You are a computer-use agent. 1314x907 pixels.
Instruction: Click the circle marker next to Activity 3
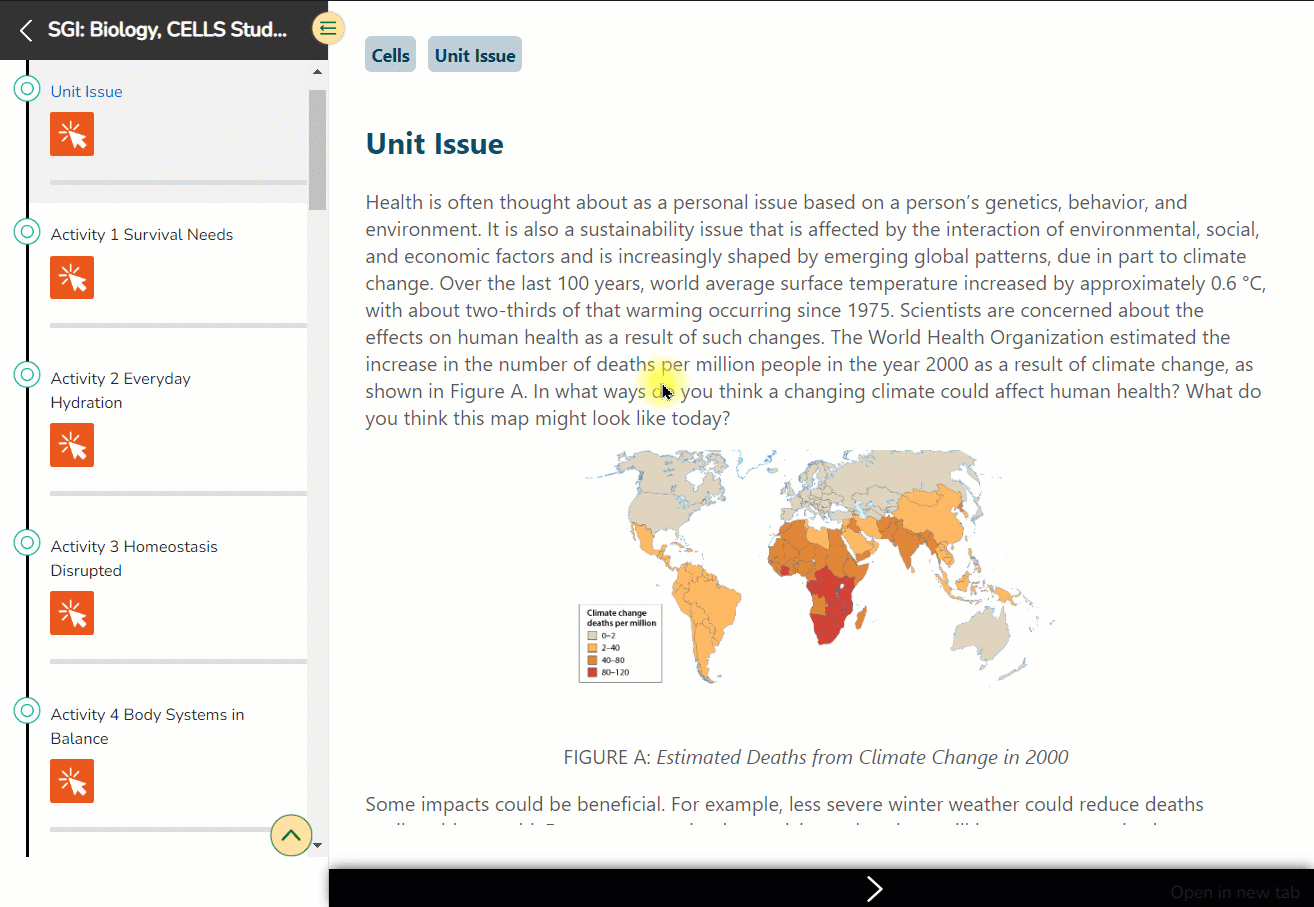coord(27,543)
